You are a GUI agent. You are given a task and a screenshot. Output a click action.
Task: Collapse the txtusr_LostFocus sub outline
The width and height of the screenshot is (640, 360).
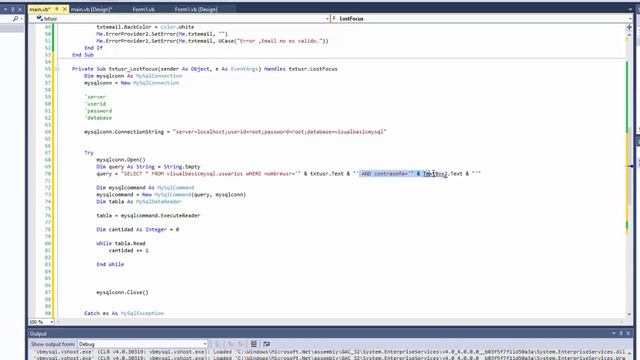pyautogui.click(x=57, y=69)
